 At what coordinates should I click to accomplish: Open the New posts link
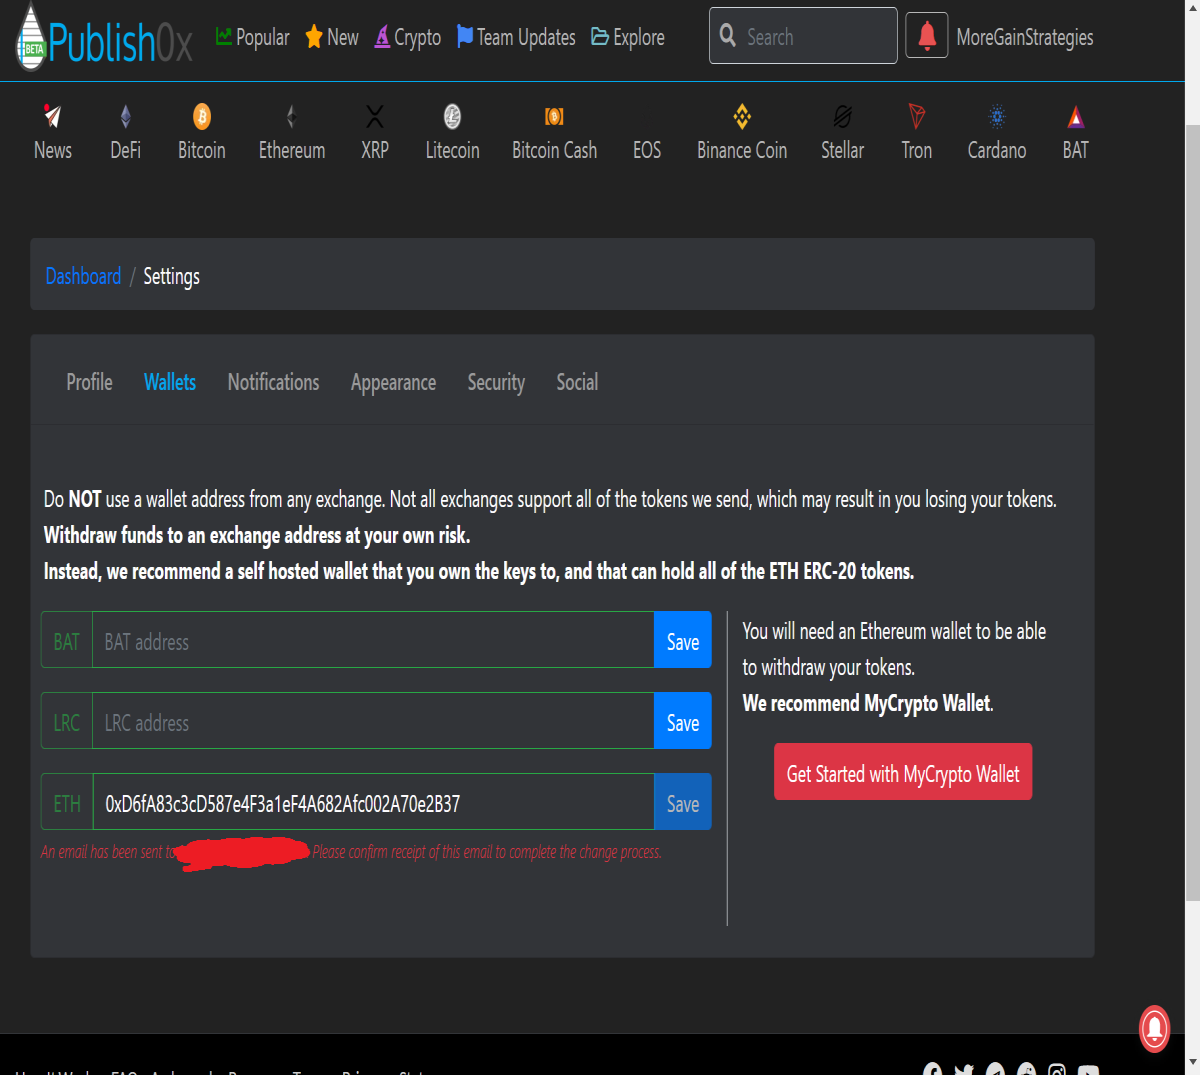[x=332, y=37]
